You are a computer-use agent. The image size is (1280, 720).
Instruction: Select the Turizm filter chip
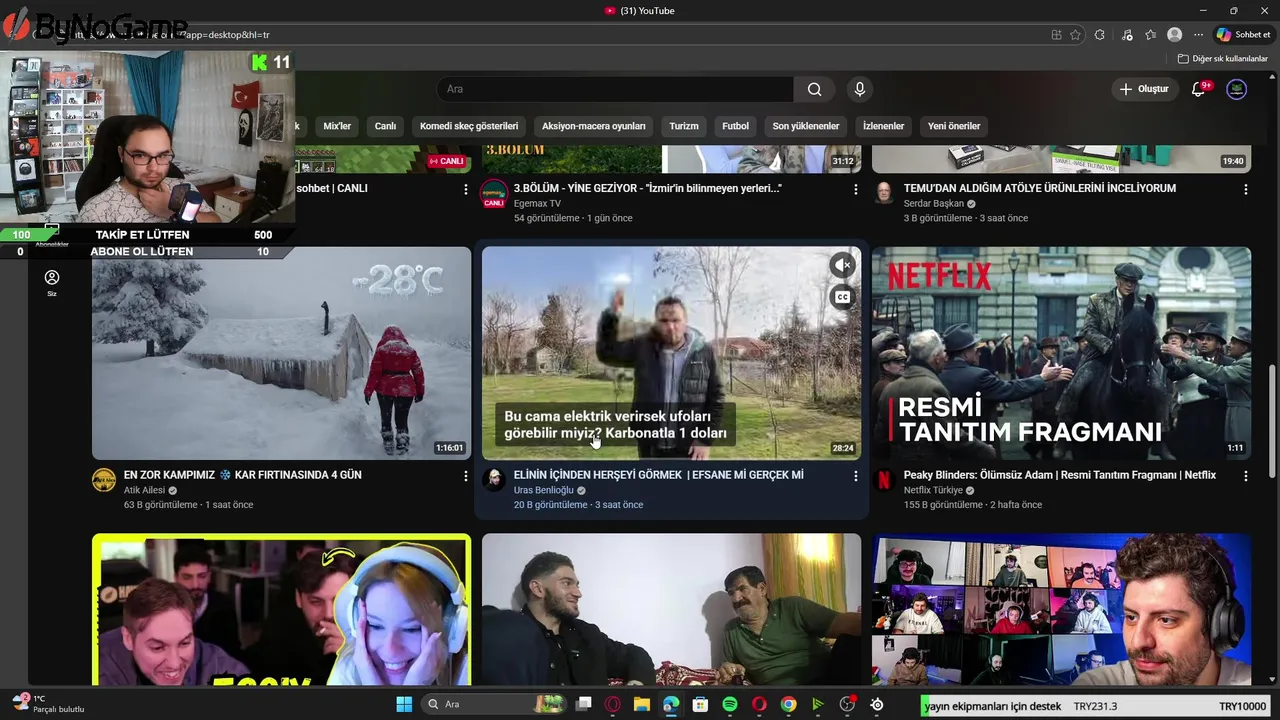pyautogui.click(x=684, y=126)
